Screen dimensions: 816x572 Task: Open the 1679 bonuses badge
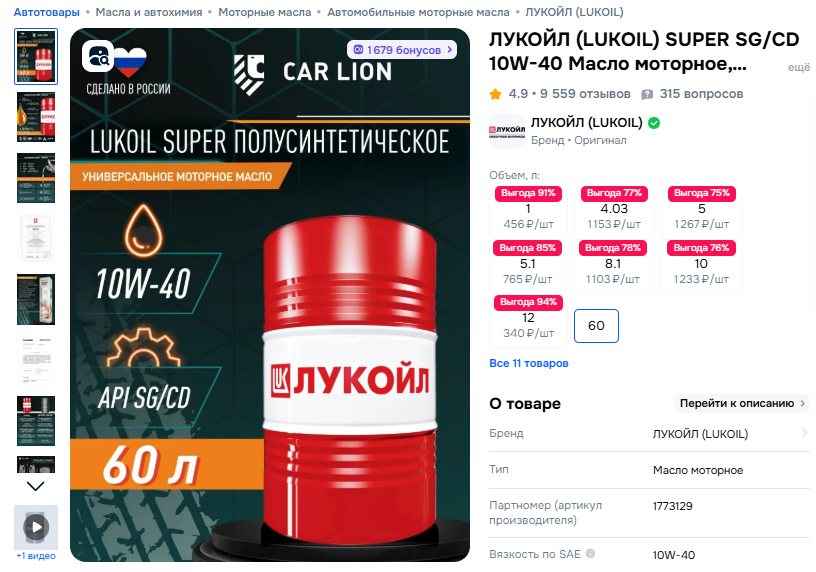coord(402,50)
